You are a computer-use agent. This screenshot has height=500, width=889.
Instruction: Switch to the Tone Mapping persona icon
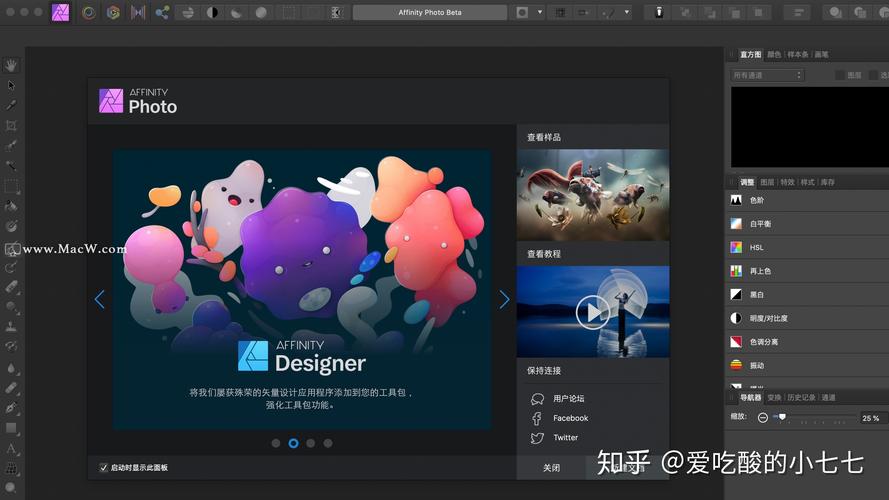point(138,12)
